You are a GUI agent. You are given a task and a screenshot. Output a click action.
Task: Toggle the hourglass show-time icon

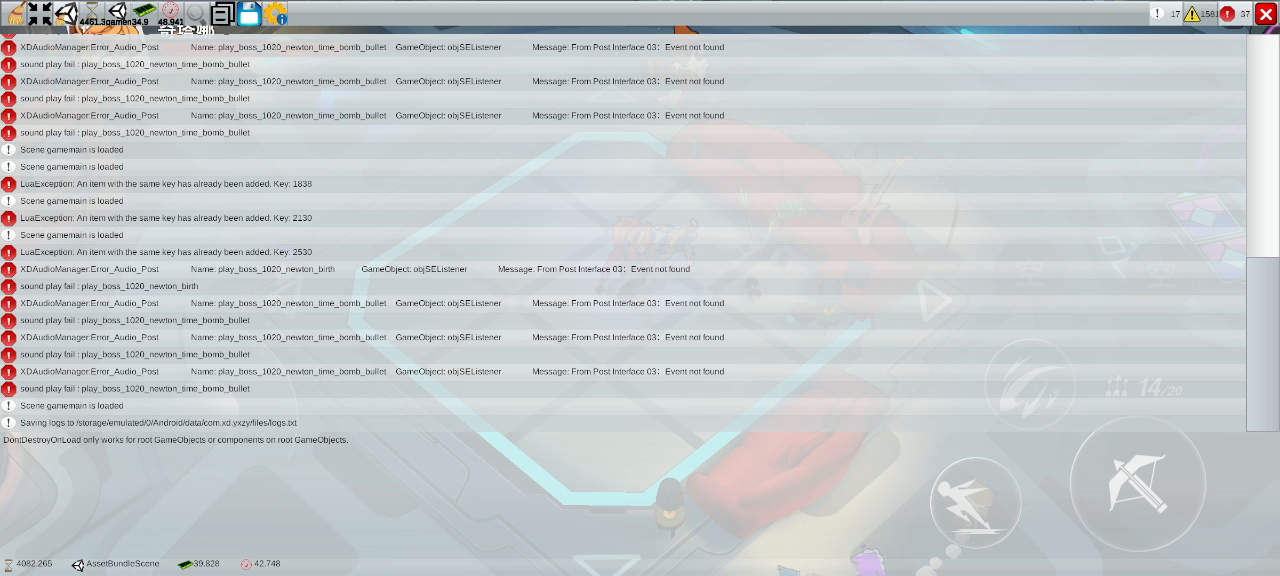click(92, 13)
